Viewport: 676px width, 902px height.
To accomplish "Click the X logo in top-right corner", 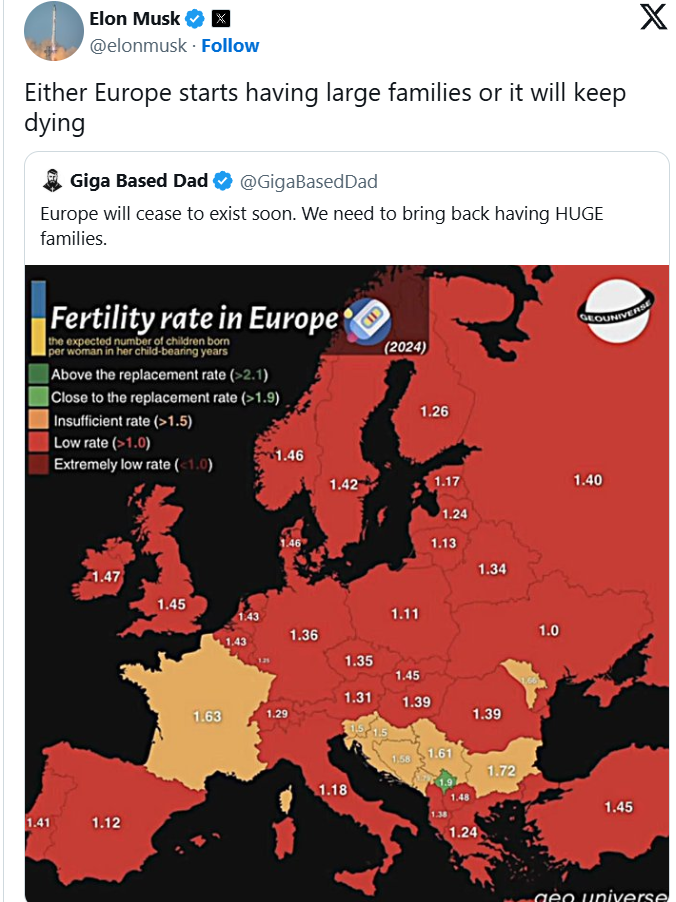I will pyautogui.click(x=654, y=16).
